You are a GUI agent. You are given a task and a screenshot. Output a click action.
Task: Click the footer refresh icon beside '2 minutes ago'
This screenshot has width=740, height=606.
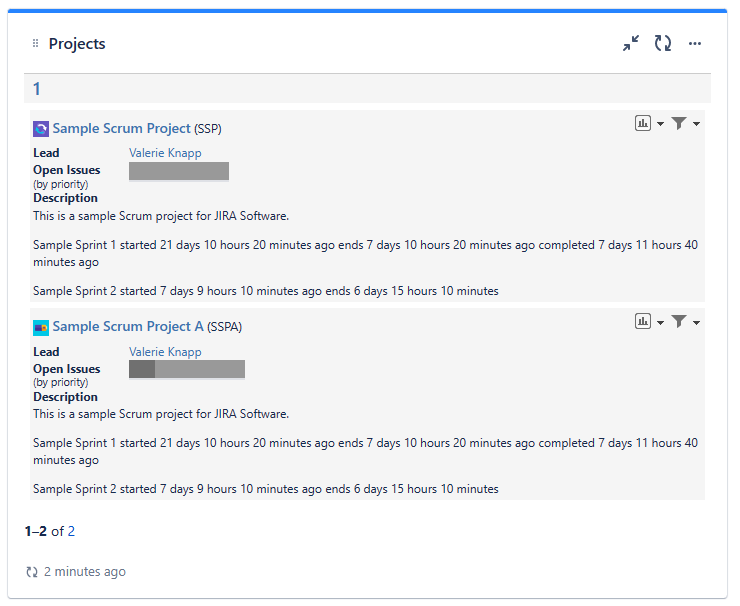click(32, 572)
